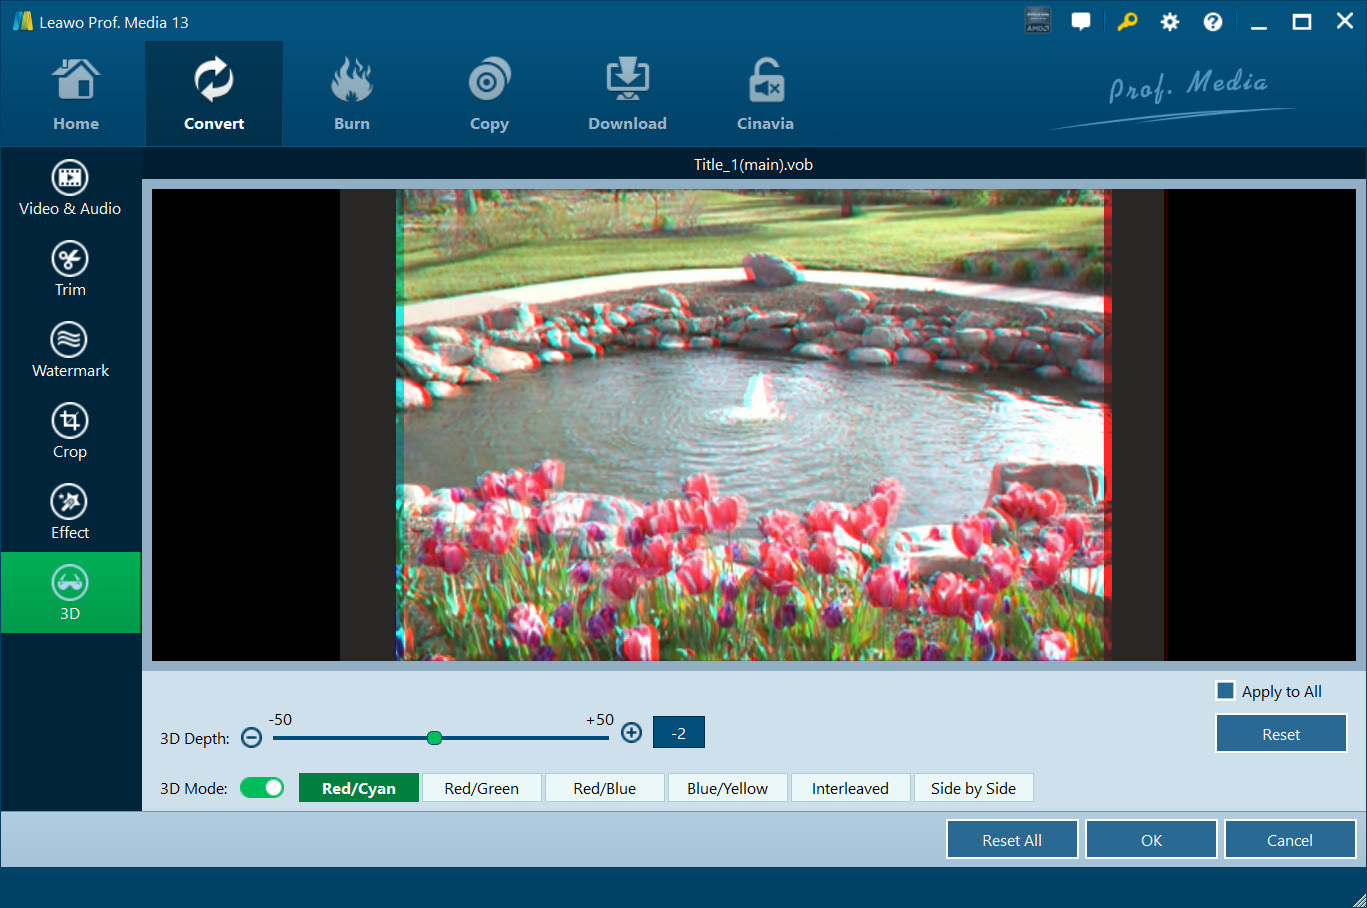1367x908 pixels.
Task: Open the Trim editing panel
Action: click(70, 270)
